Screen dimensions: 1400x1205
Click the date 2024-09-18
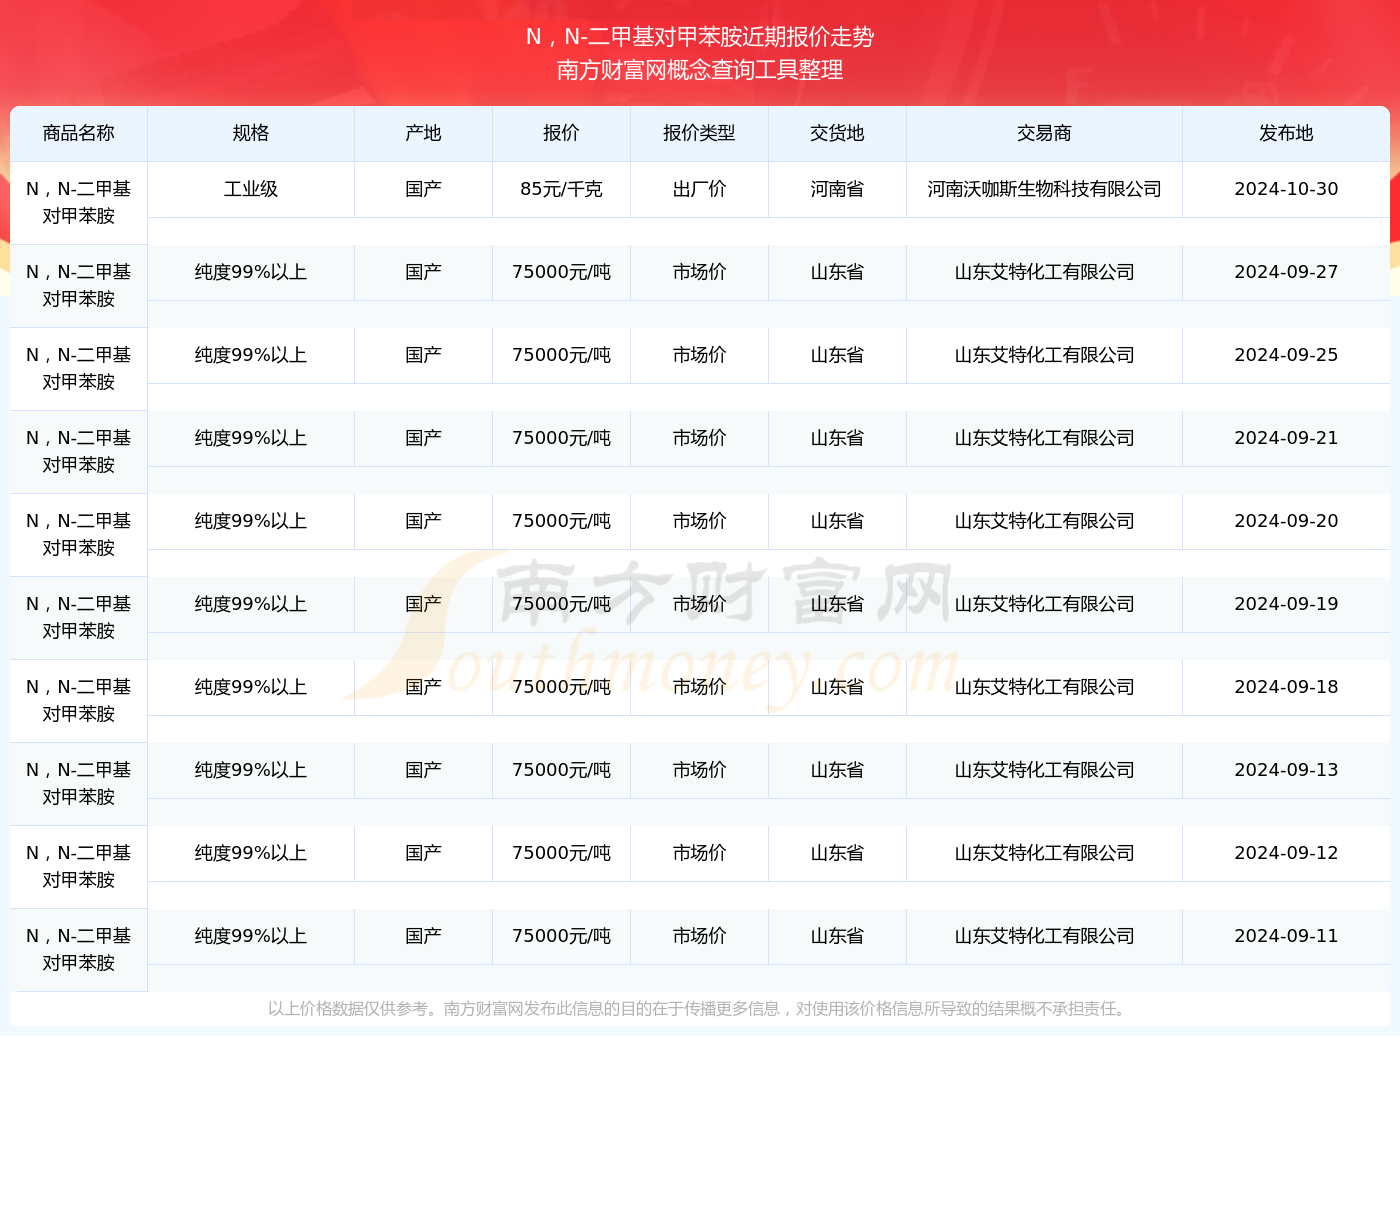pyautogui.click(x=1286, y=687)
